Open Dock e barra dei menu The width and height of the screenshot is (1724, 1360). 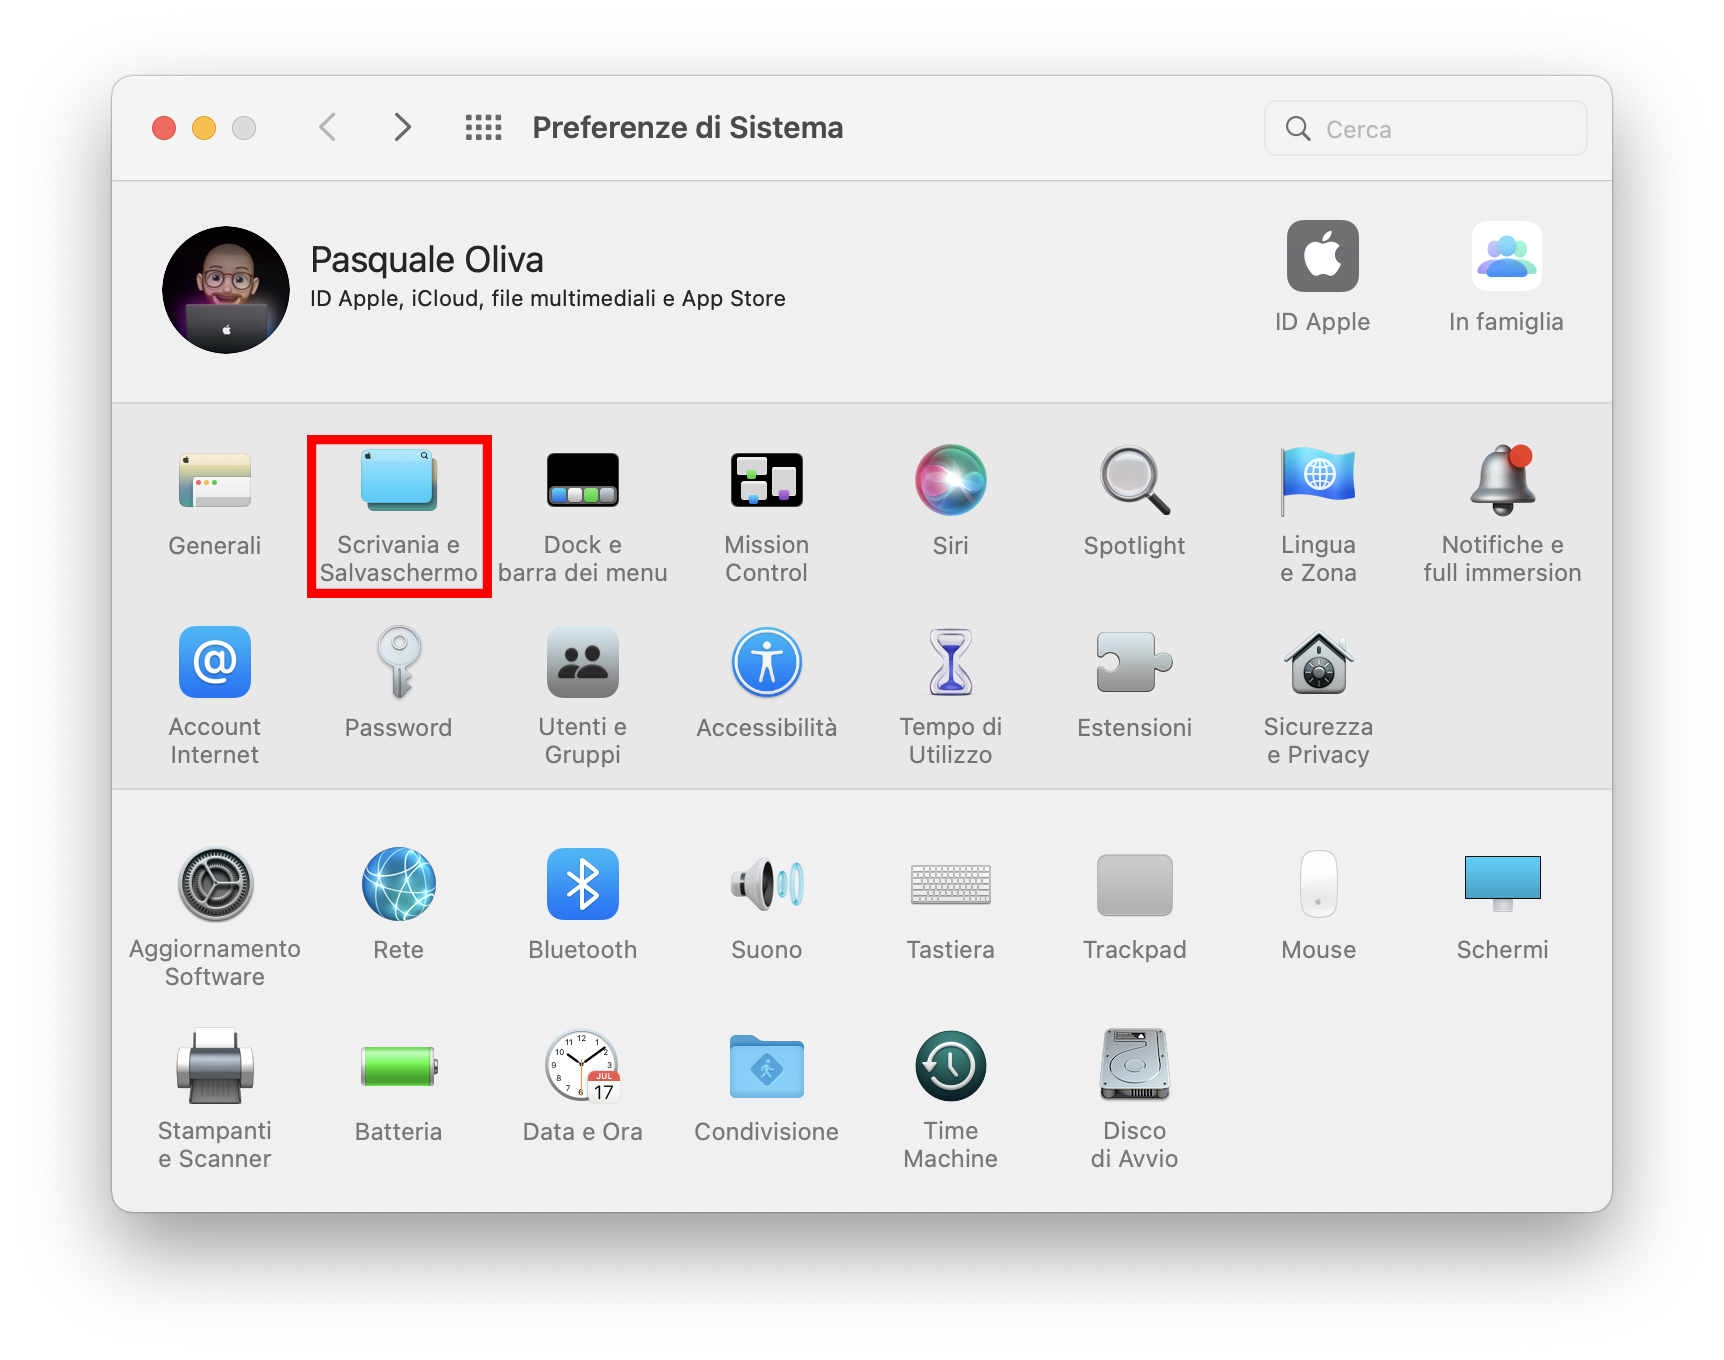(x=582, y=482)
